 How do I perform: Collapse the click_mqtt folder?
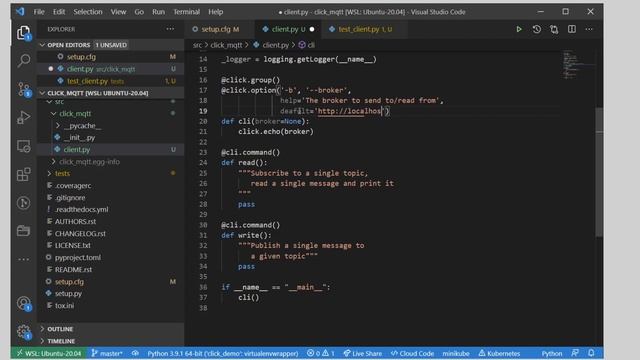tap(53, 113)
